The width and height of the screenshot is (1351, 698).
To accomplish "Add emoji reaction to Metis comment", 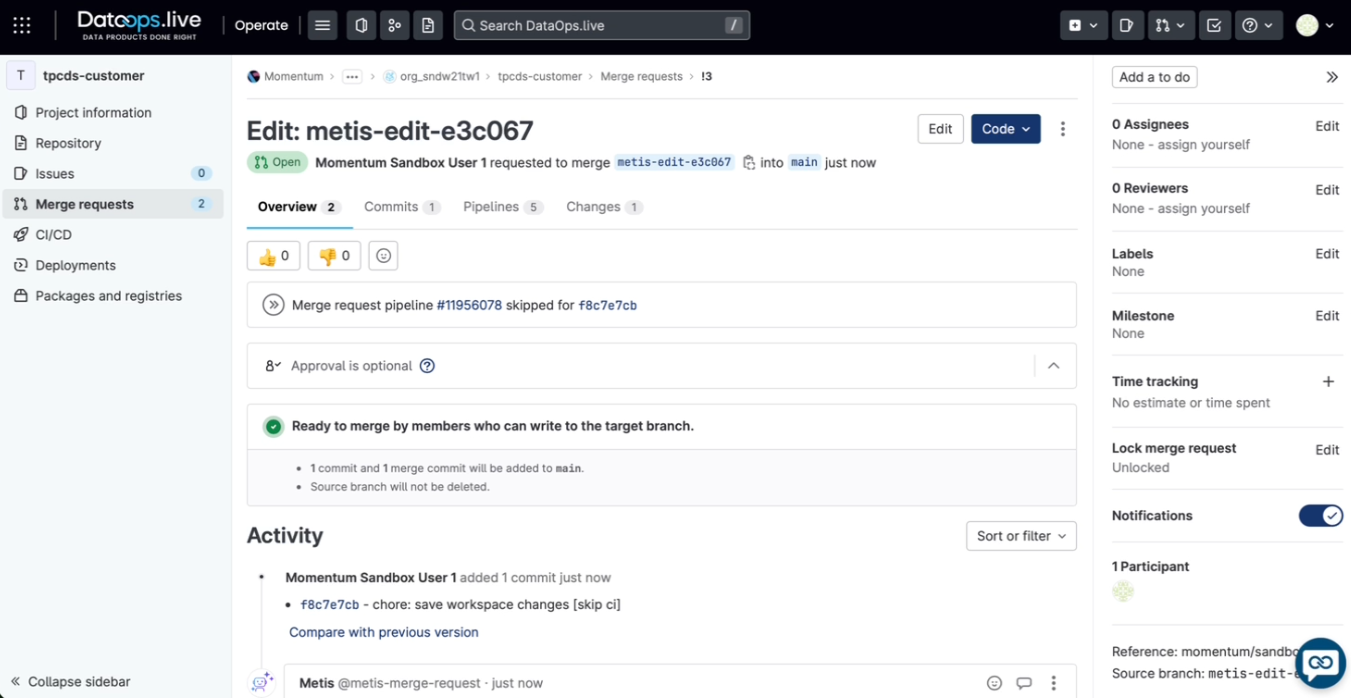I will click(994, 683).
